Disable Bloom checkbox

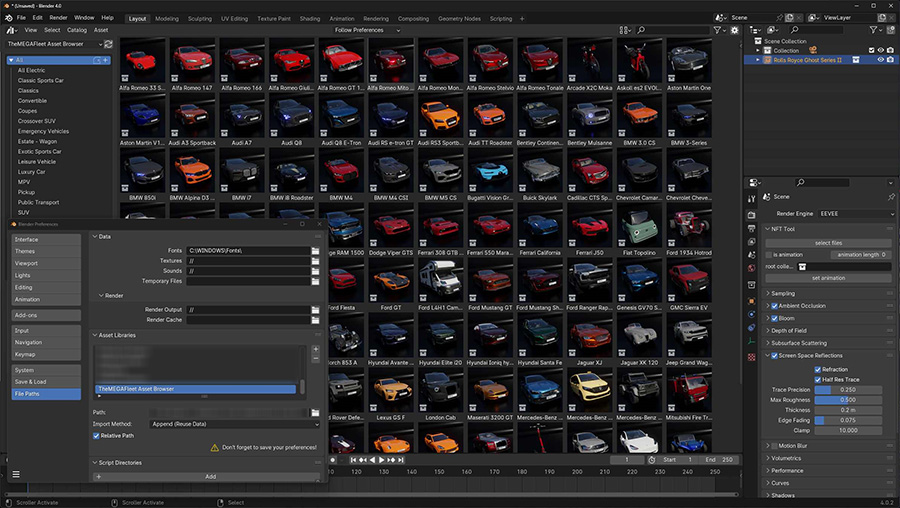(774, 319)
